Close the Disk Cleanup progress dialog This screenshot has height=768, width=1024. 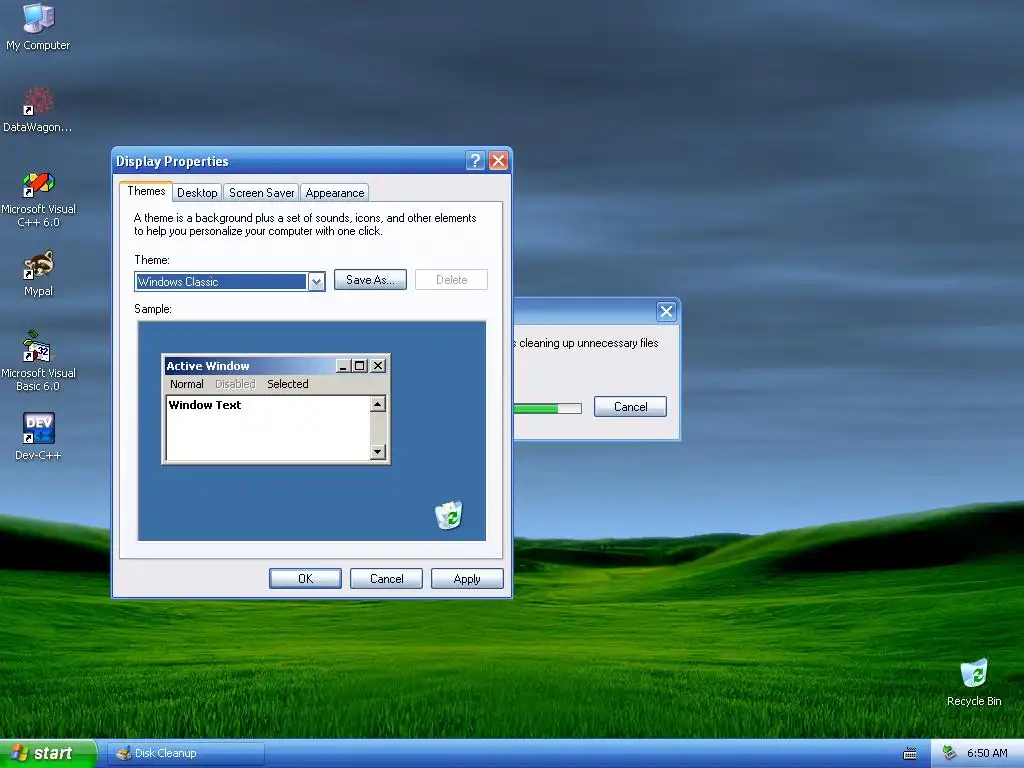[666, 312]
